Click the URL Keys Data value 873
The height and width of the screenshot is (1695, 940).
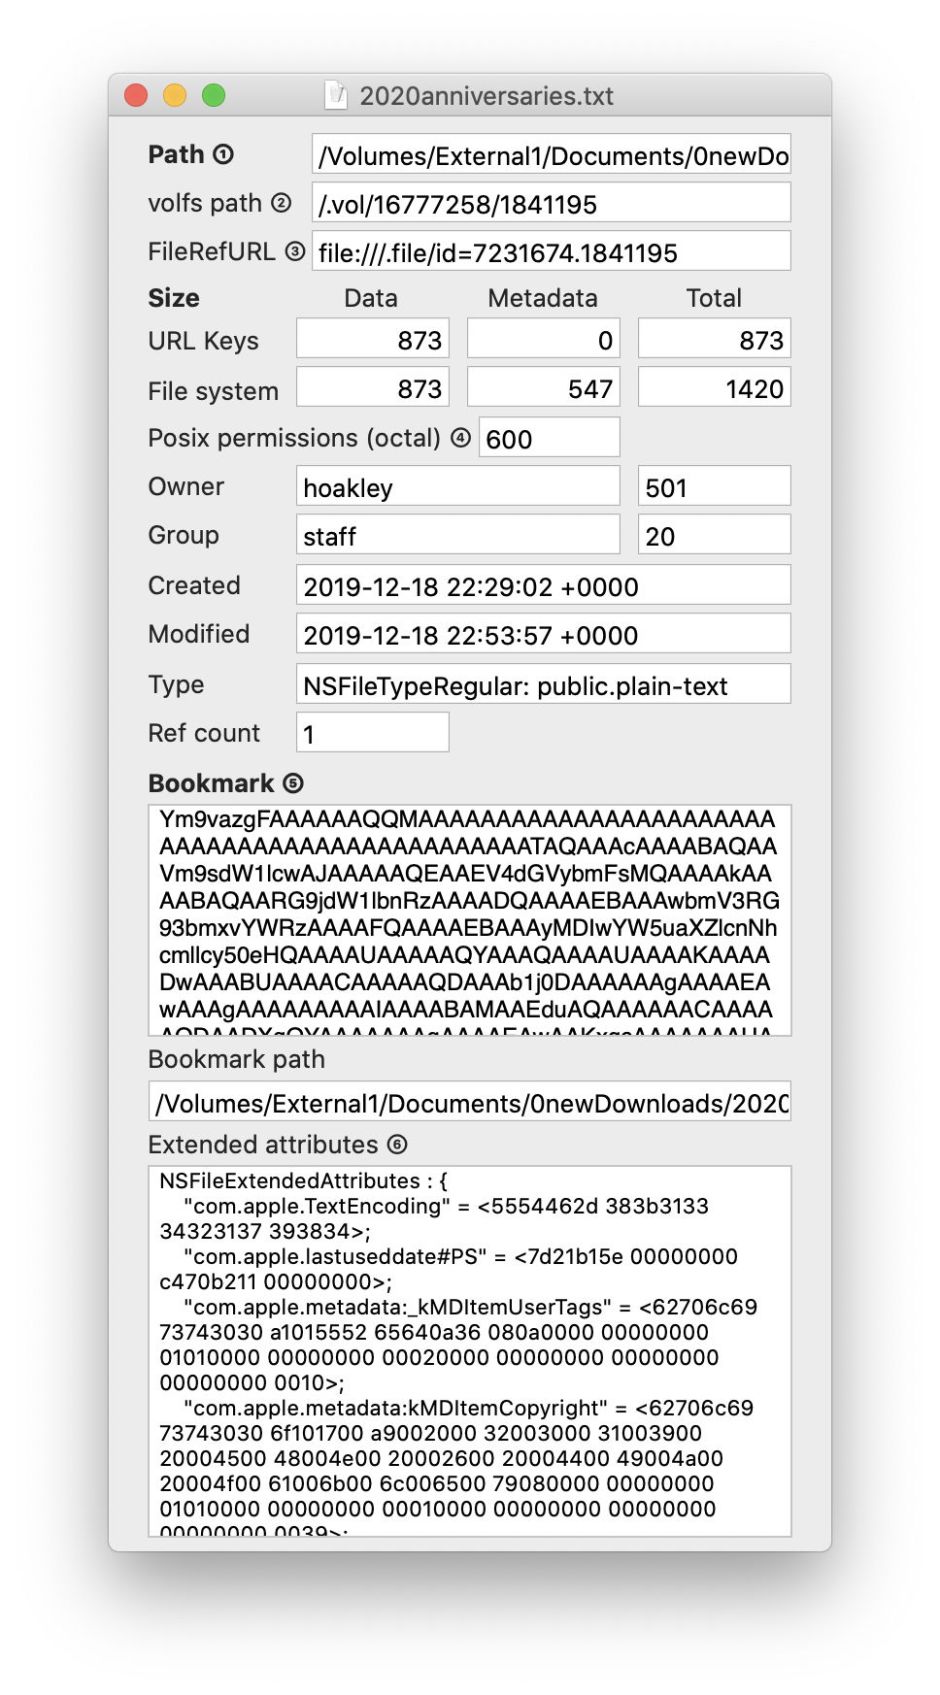(x=371, y=339)
